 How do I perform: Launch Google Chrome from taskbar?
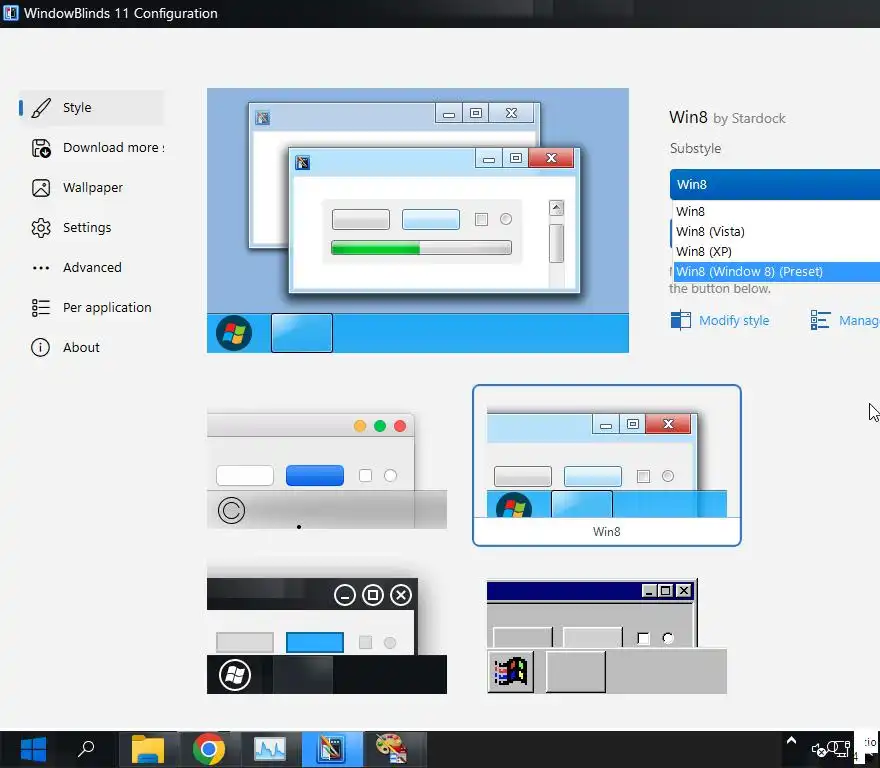(x=209, y=749)
